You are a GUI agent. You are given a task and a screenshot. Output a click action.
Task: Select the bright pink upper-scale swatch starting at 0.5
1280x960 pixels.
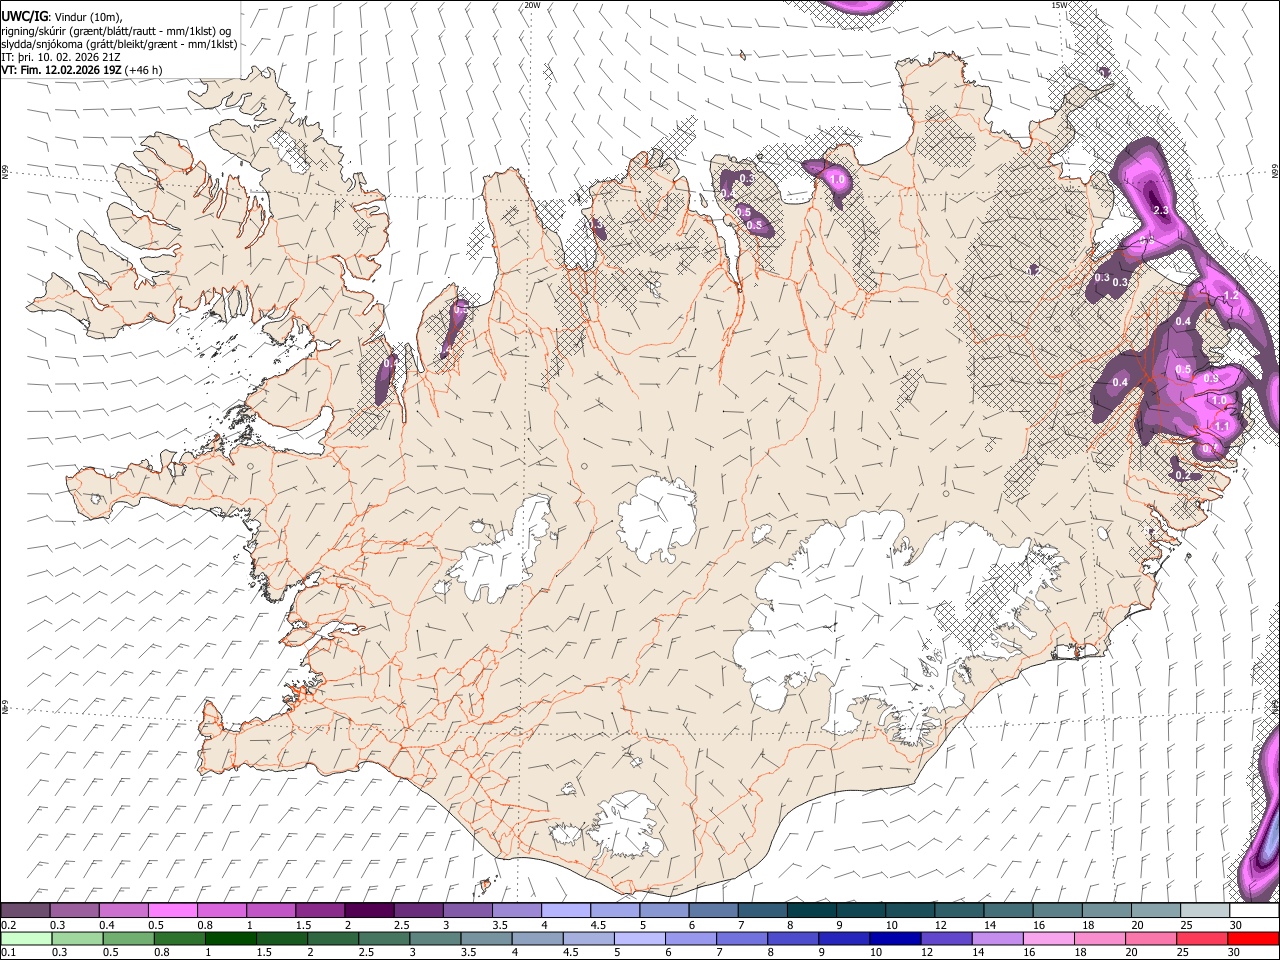click(x=172, y=911)
